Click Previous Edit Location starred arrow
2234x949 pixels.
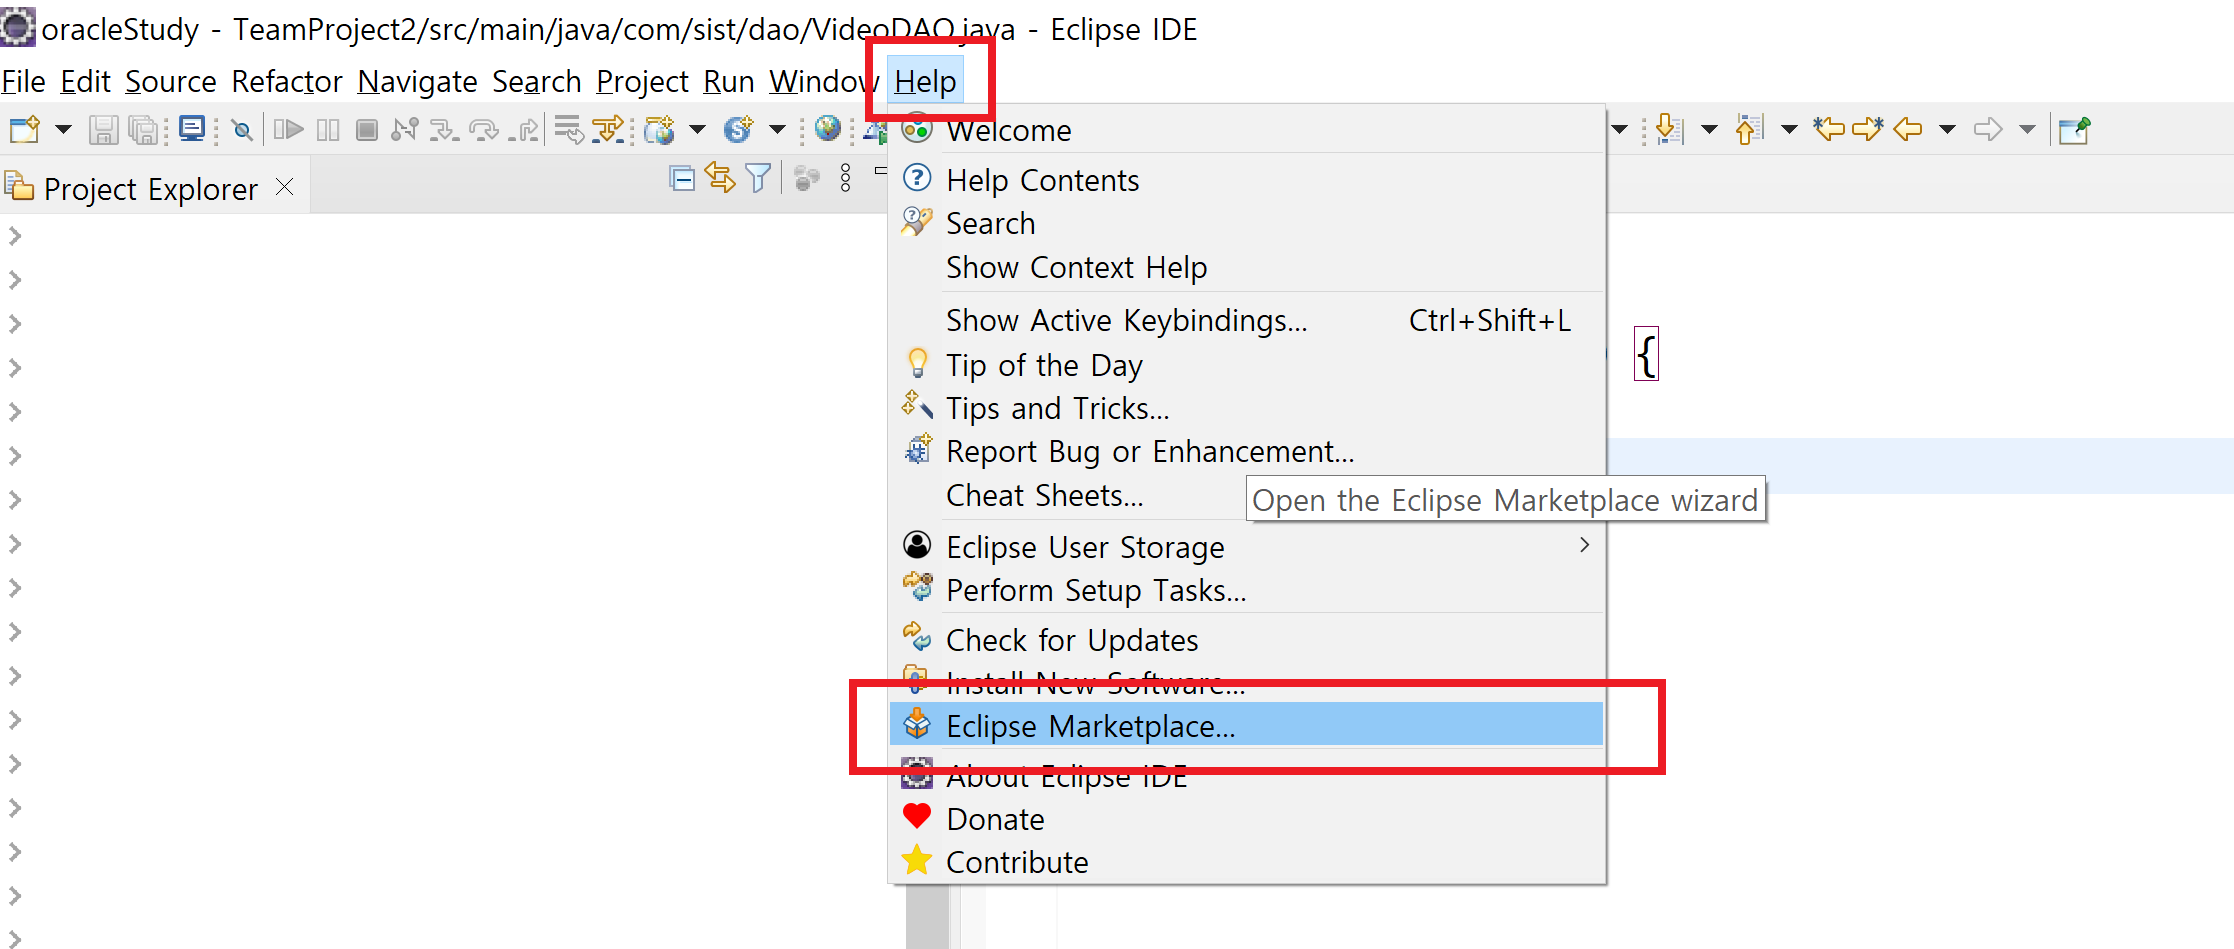pyautogui.click(x=1829, y=129)
